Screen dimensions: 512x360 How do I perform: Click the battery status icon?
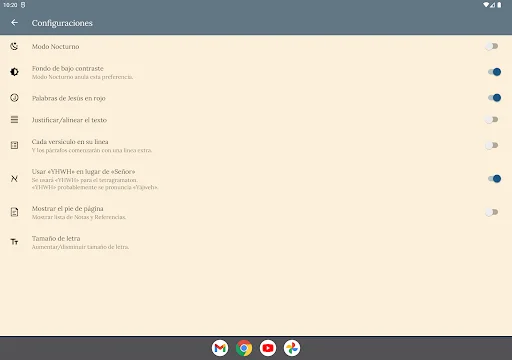coord(499,5)
